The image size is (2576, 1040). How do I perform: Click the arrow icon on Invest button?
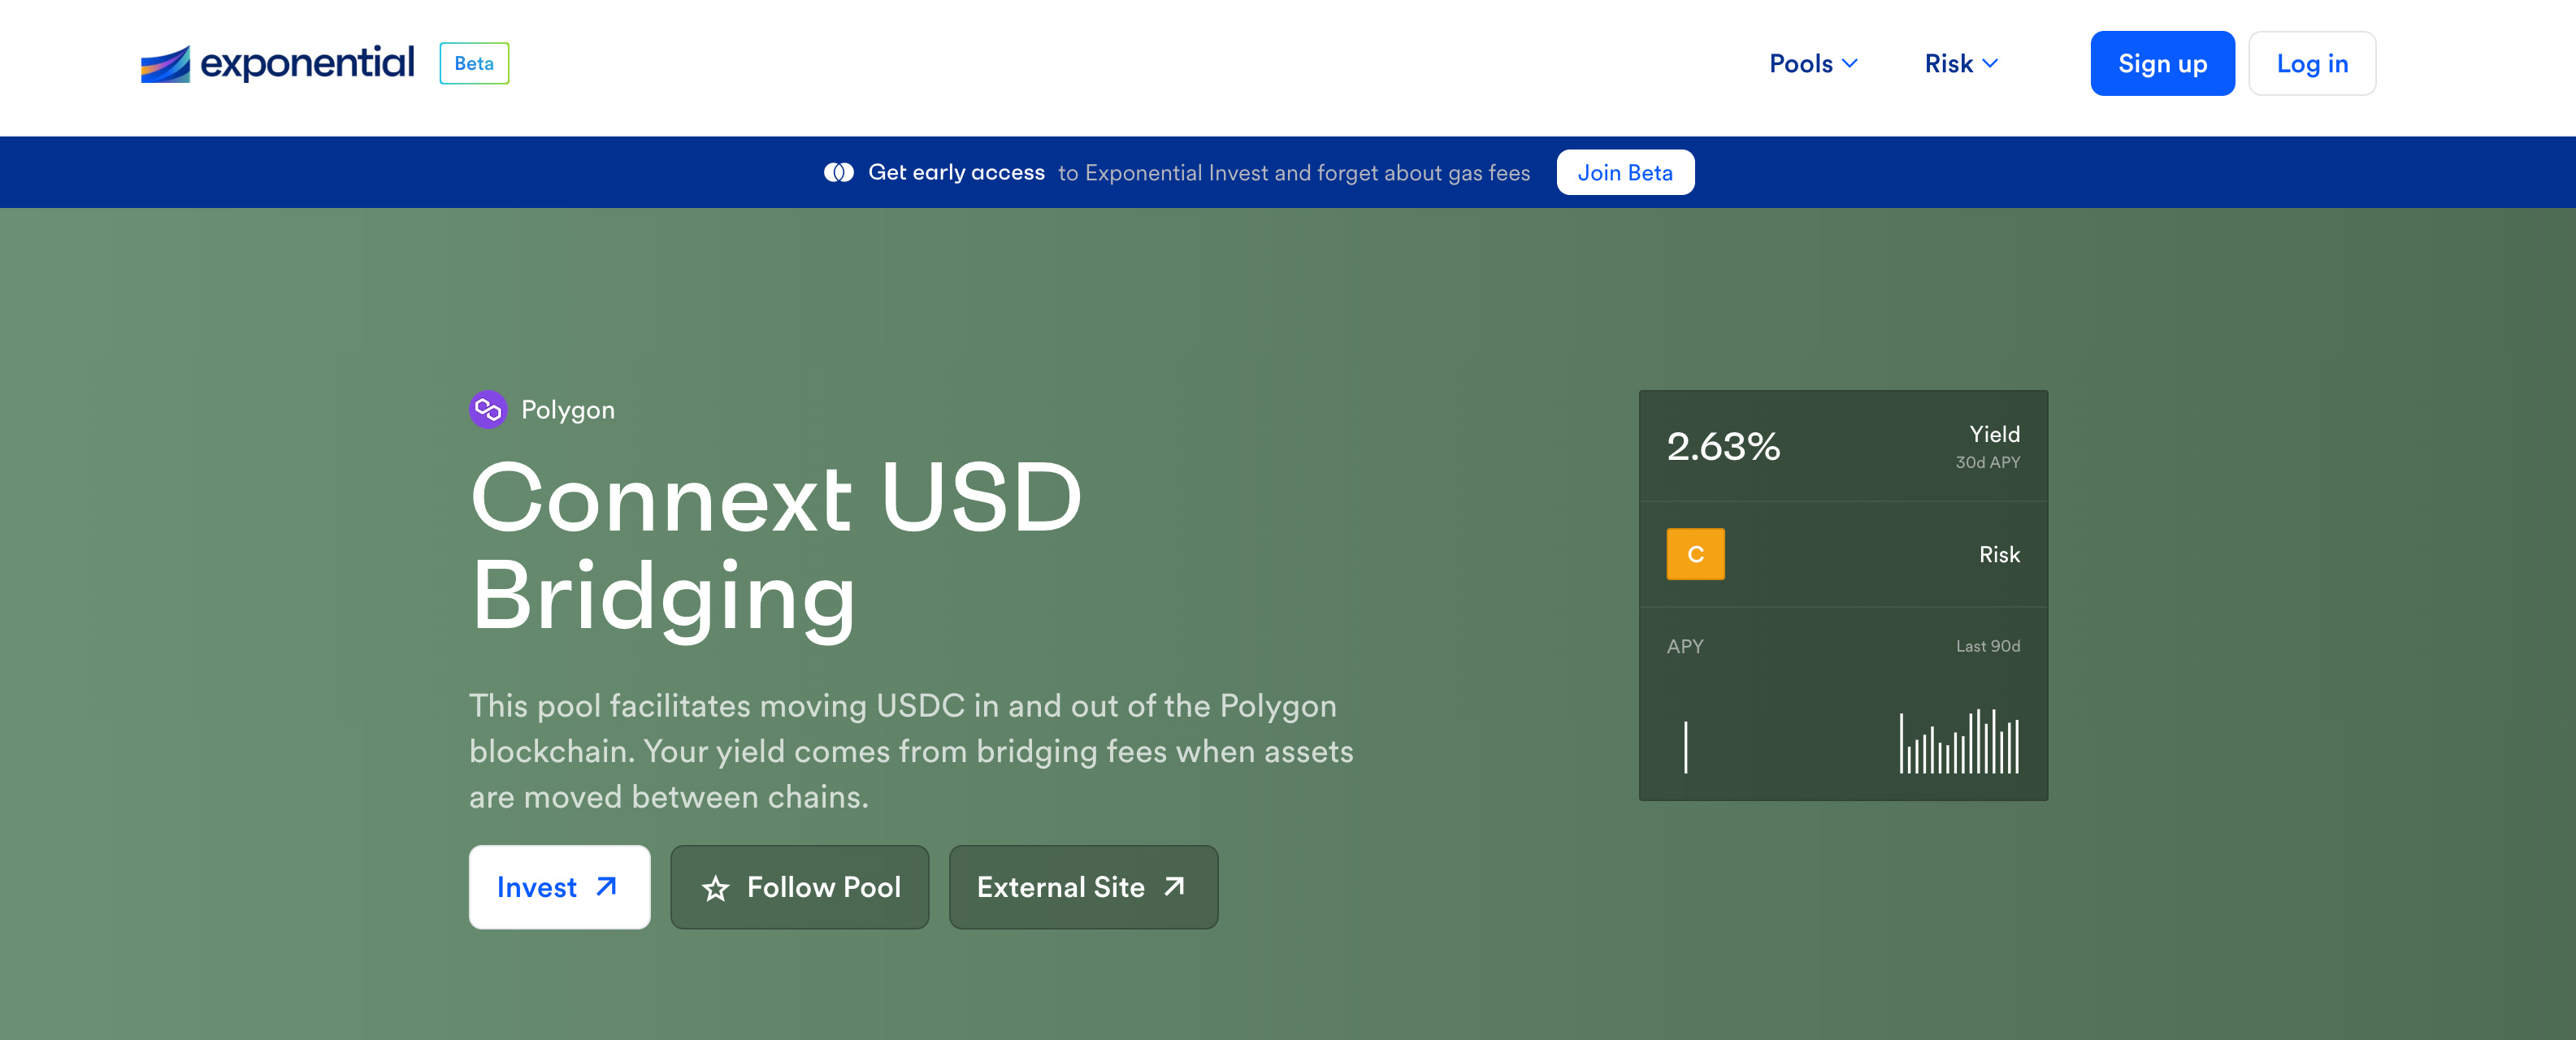(606, 887)
